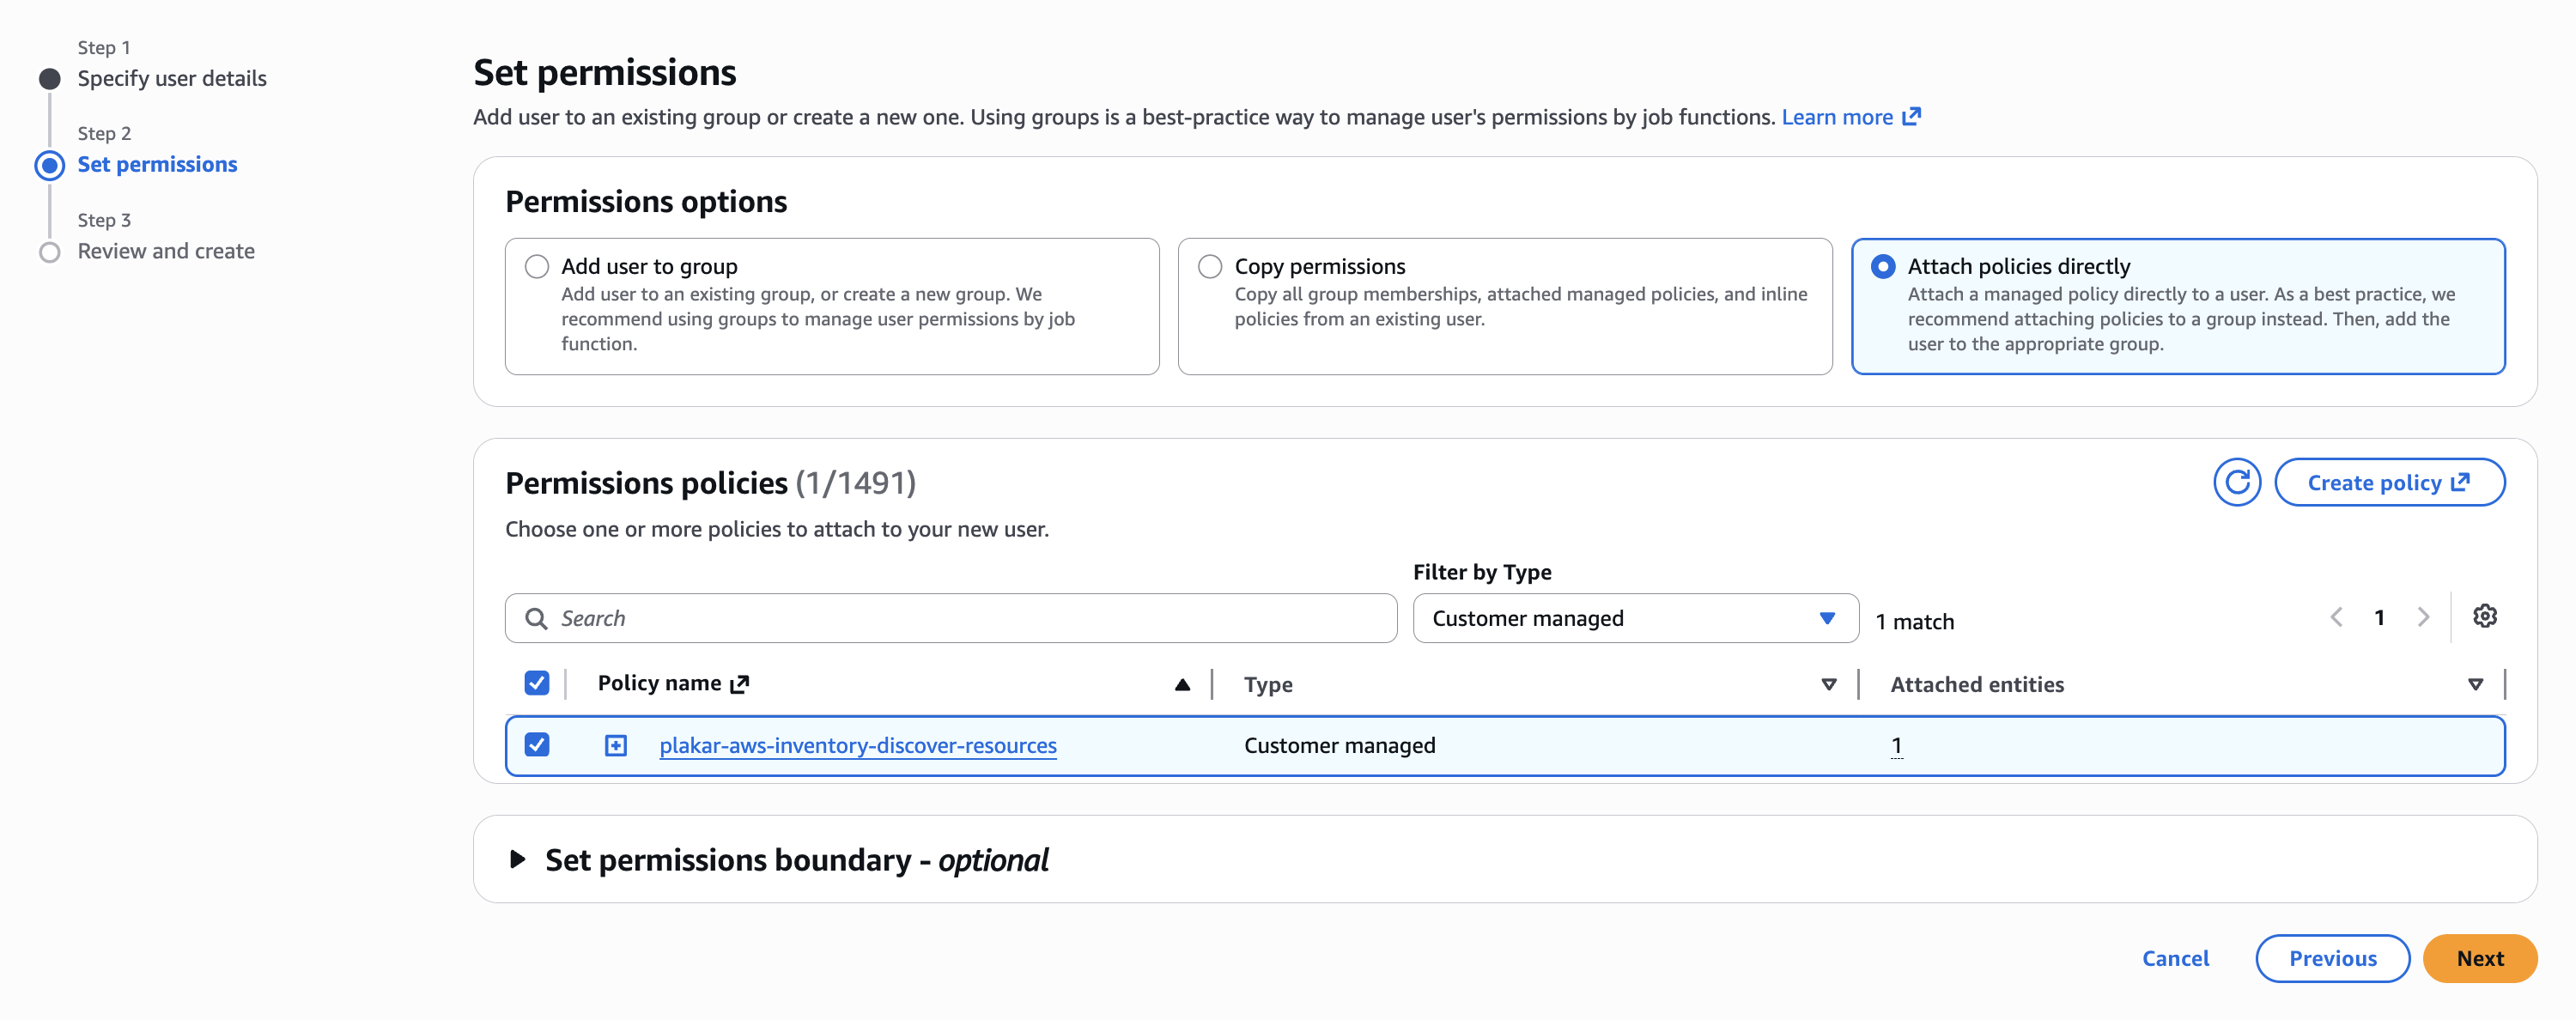Select the Add user to group option
Viewport: 2576px width, 1020px height.
[537, 267]
